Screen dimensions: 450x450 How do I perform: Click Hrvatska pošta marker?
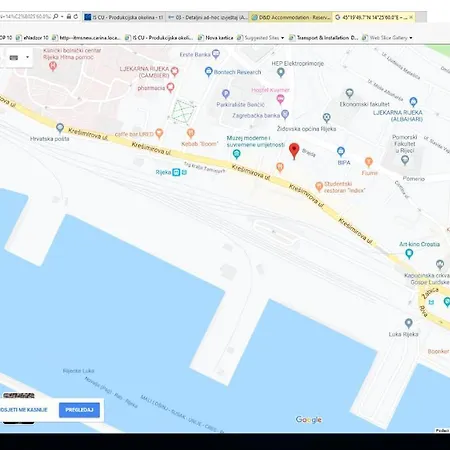(x=60, y=127)
